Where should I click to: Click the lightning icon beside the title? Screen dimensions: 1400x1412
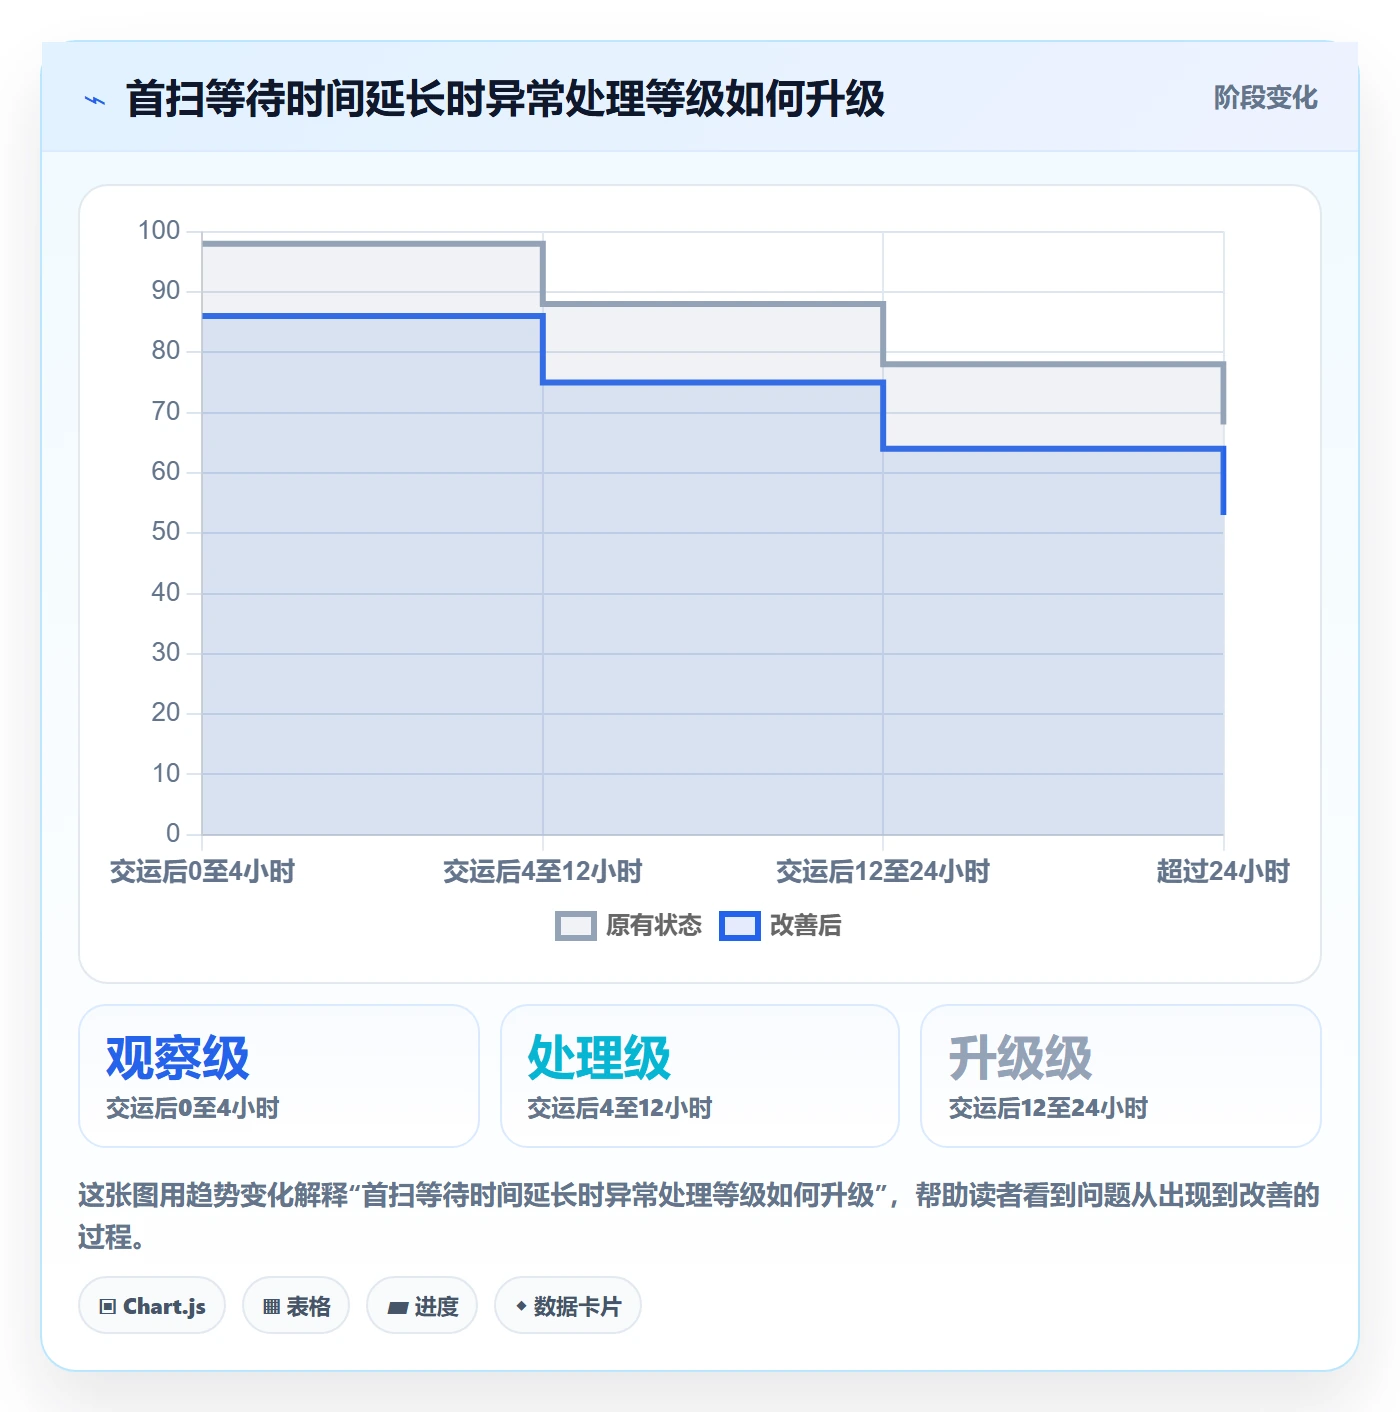(x=95, y=100)
